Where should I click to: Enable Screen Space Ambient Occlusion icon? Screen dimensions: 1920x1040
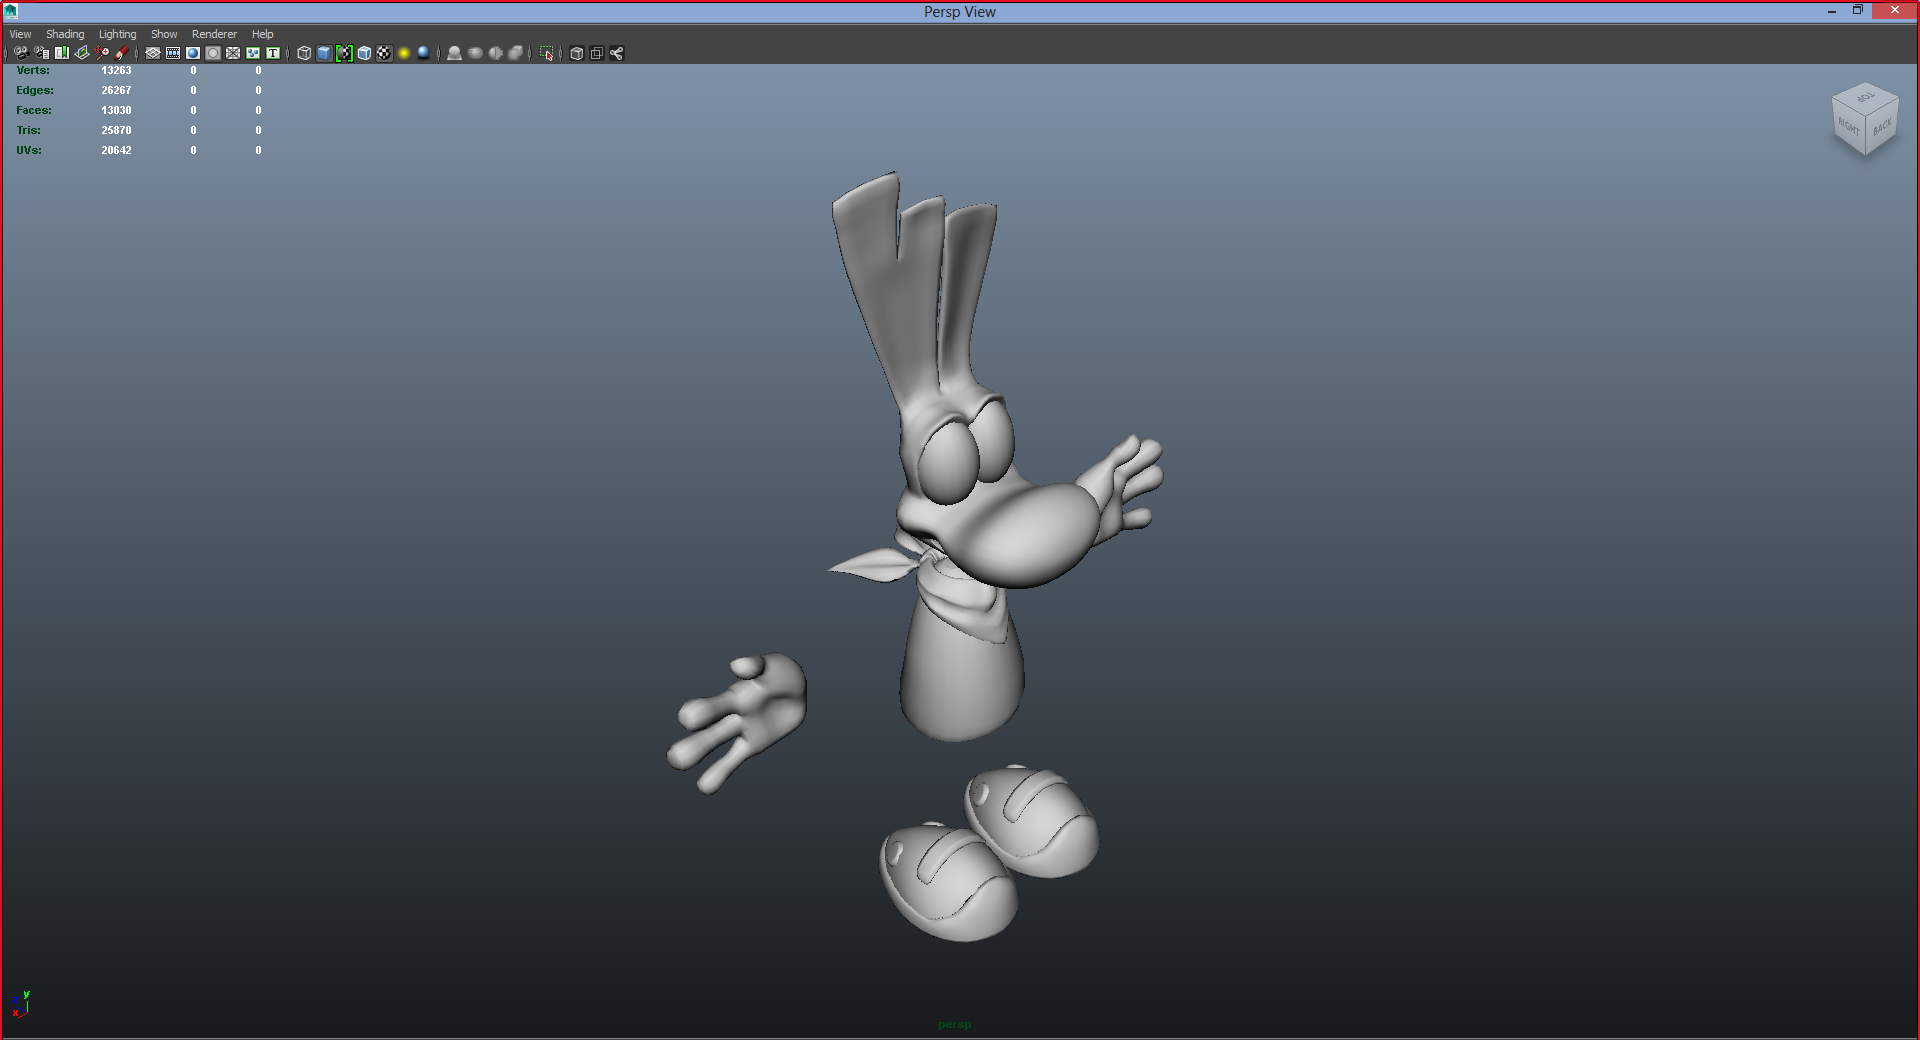454,53
